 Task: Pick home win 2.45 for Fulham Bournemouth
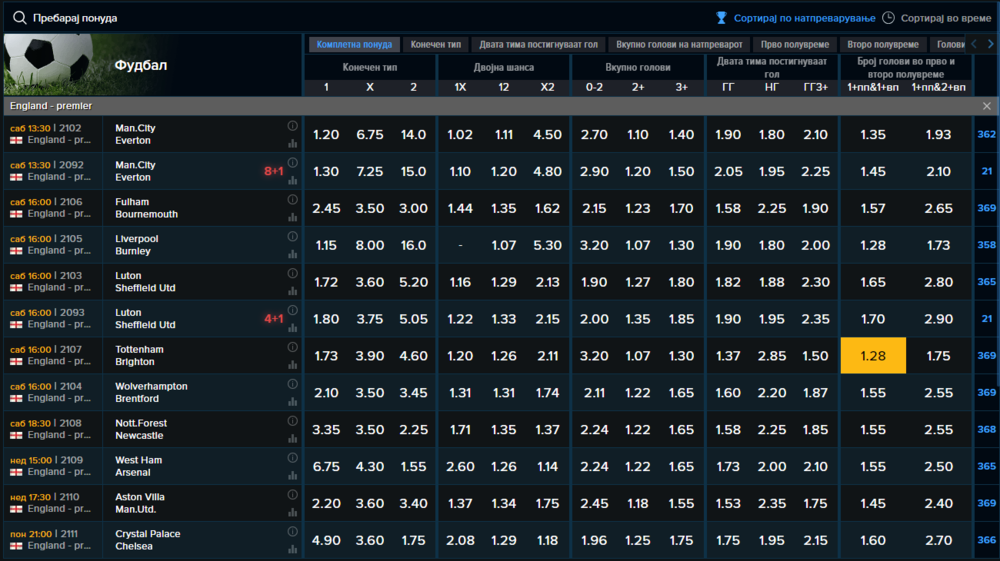pos(326,208)
